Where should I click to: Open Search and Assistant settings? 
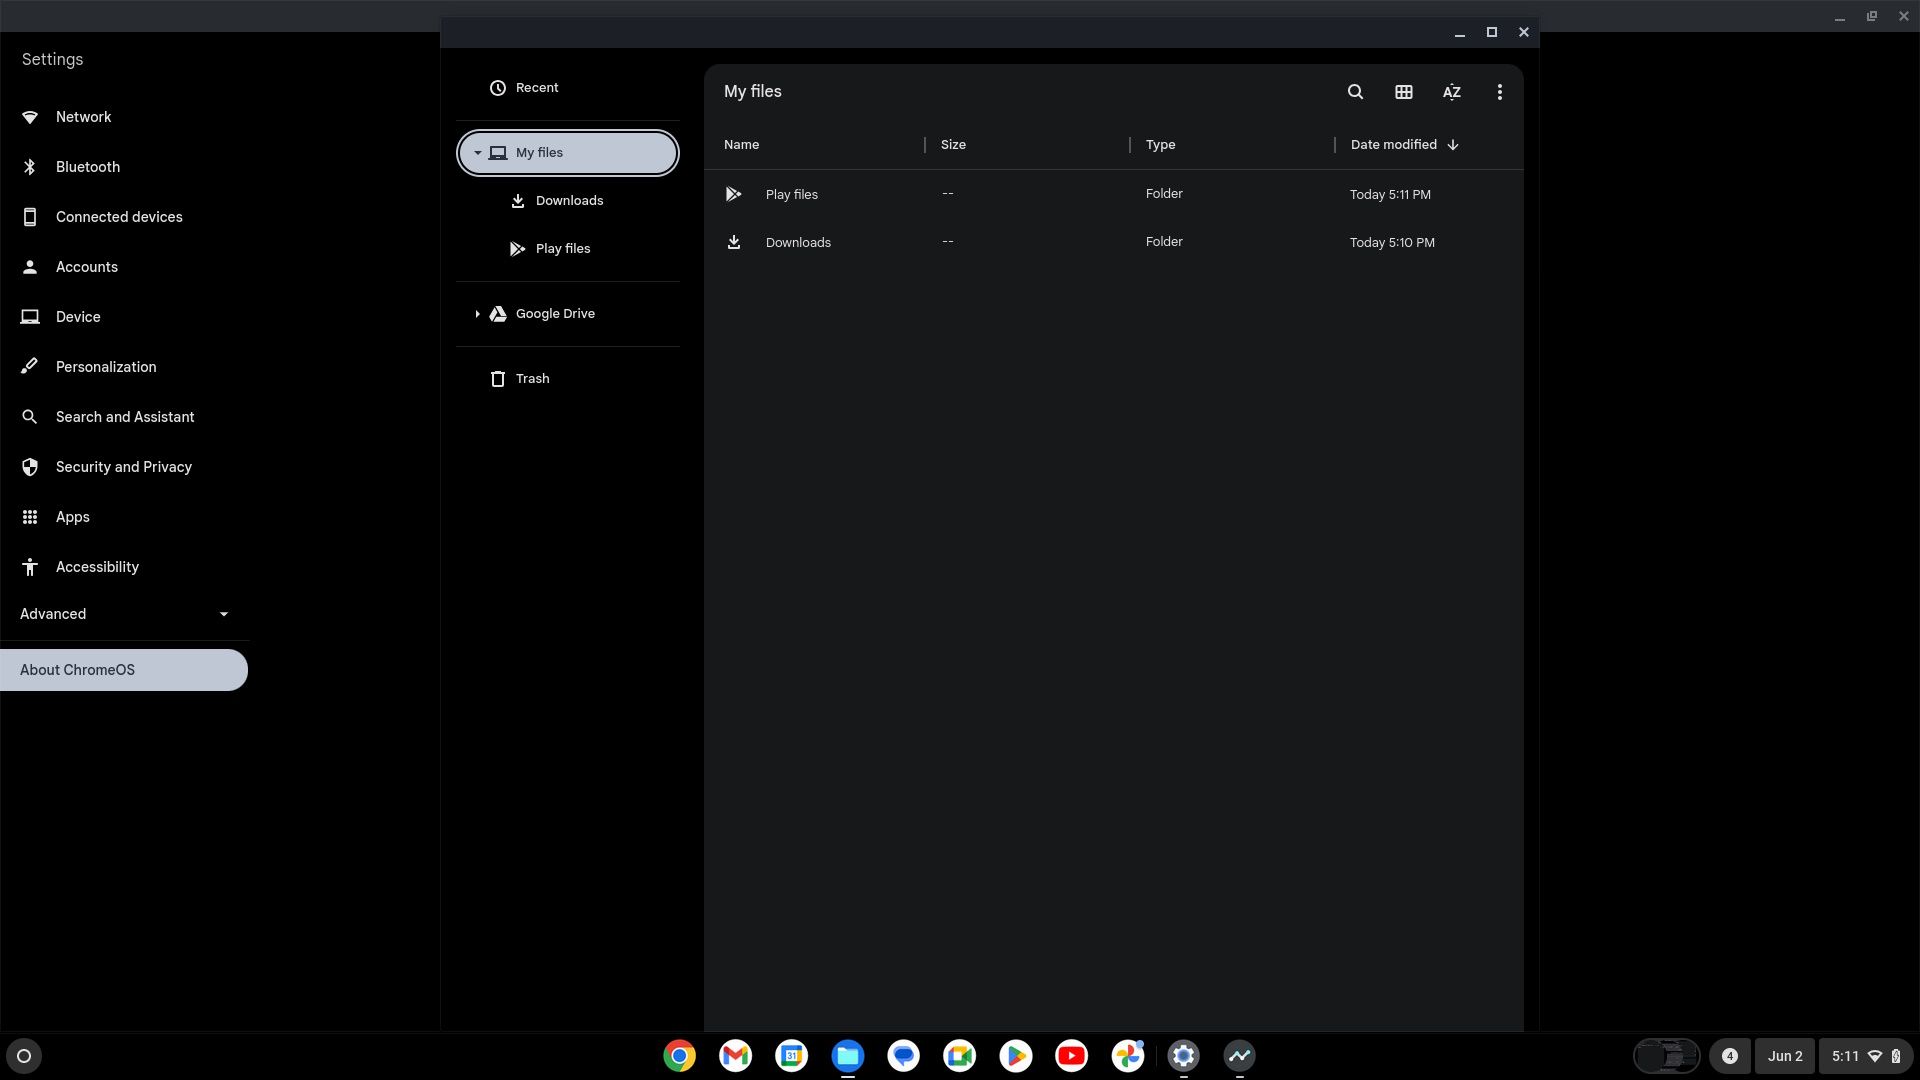point(124,417)
